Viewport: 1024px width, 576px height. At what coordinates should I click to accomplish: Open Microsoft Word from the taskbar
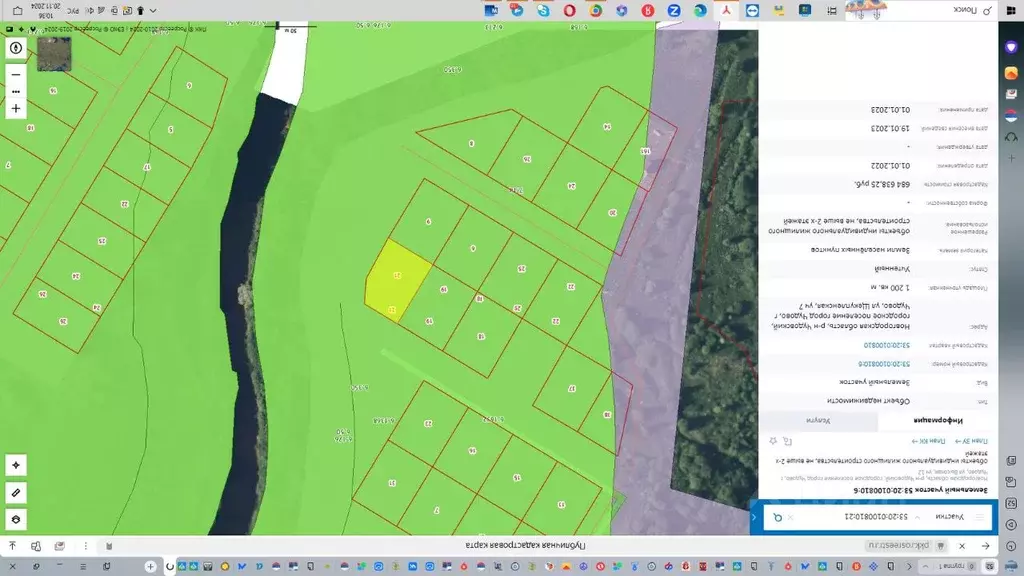[x=491, y=10]
